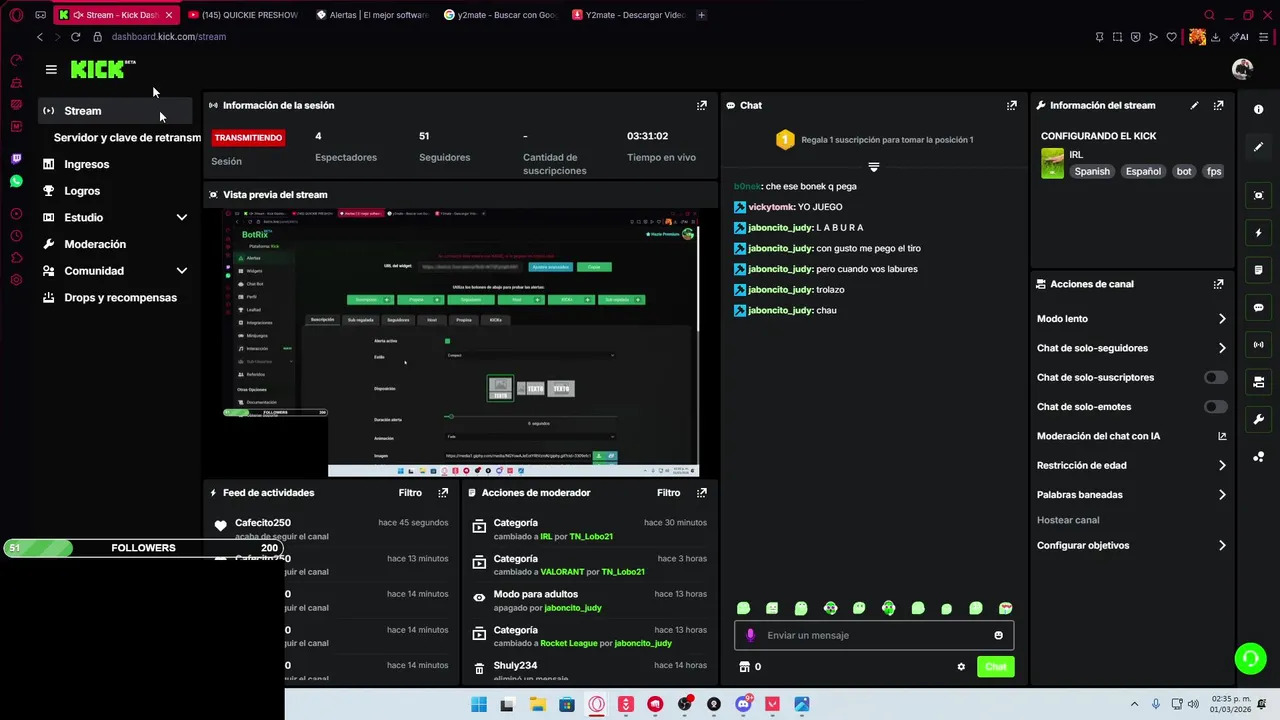Click vickytomk username in chat

(771, 207)
